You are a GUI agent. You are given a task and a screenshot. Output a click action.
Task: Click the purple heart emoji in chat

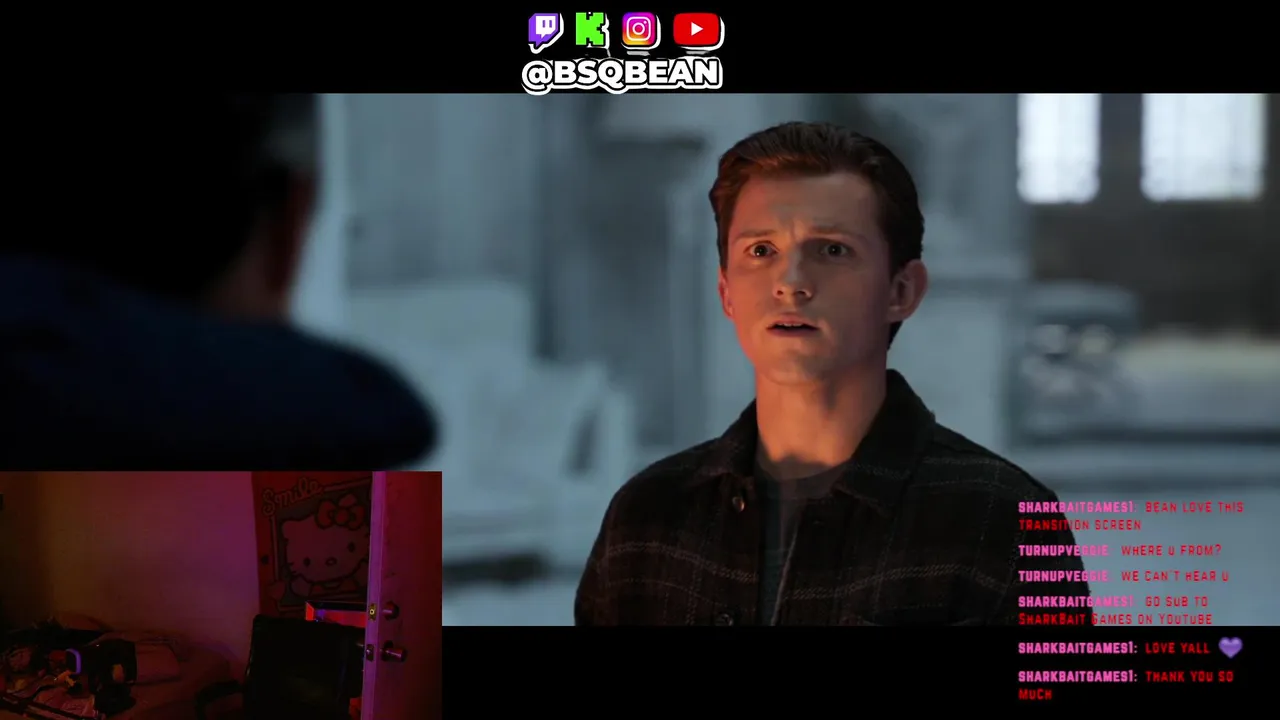point(1230,648)
